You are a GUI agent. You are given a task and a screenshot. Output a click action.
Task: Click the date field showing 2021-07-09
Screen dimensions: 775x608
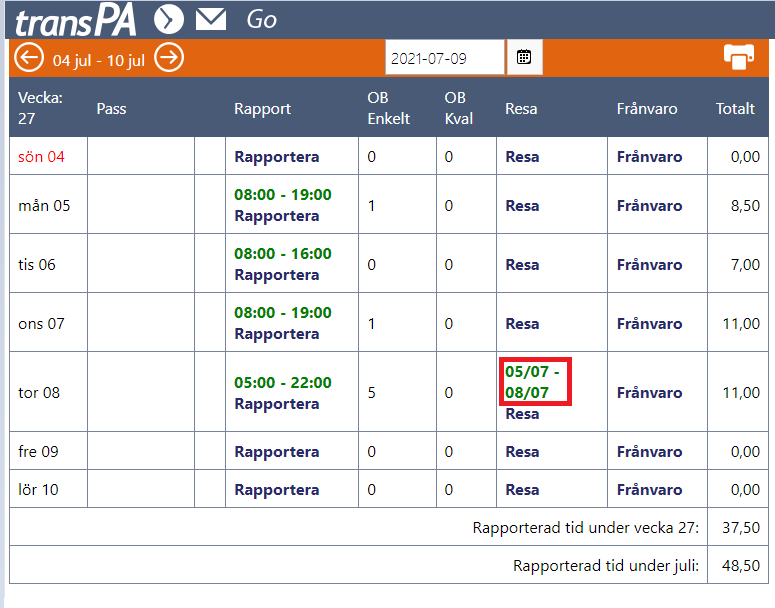point(445,58)
